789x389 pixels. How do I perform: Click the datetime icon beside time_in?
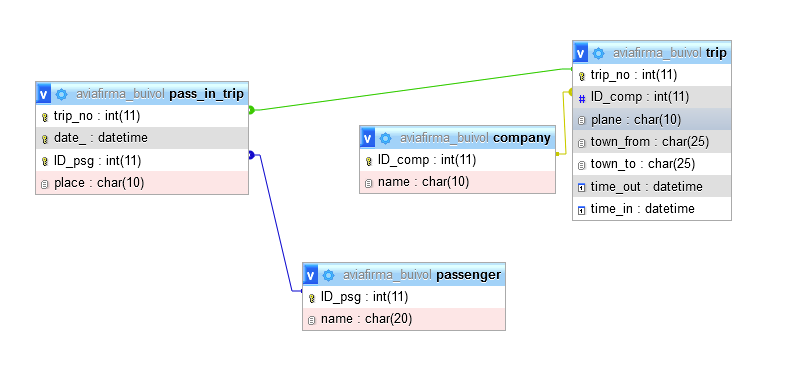click(x=582, y=210)
